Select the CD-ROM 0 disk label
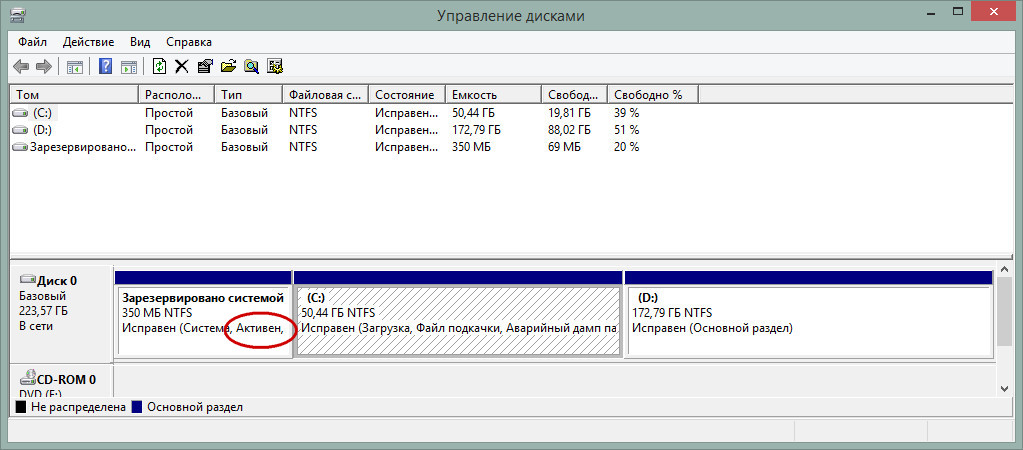The width and height of the screenshot is (1023, 450). (x=58, y=379)
